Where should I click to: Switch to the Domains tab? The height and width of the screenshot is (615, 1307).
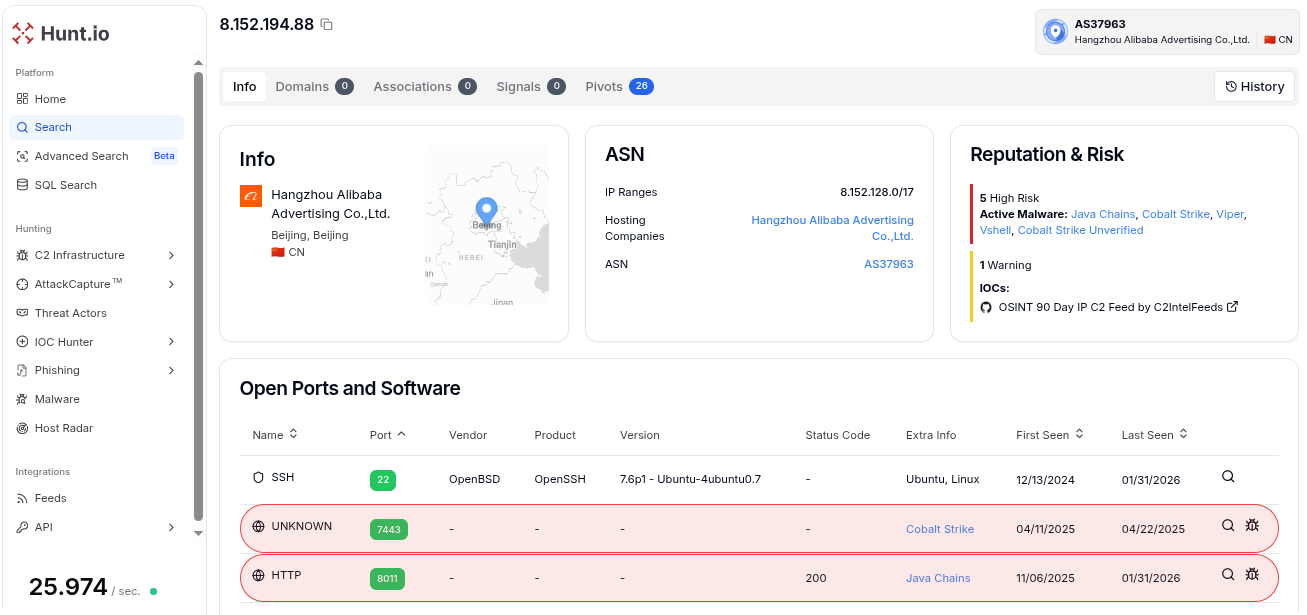click(313, 87)
